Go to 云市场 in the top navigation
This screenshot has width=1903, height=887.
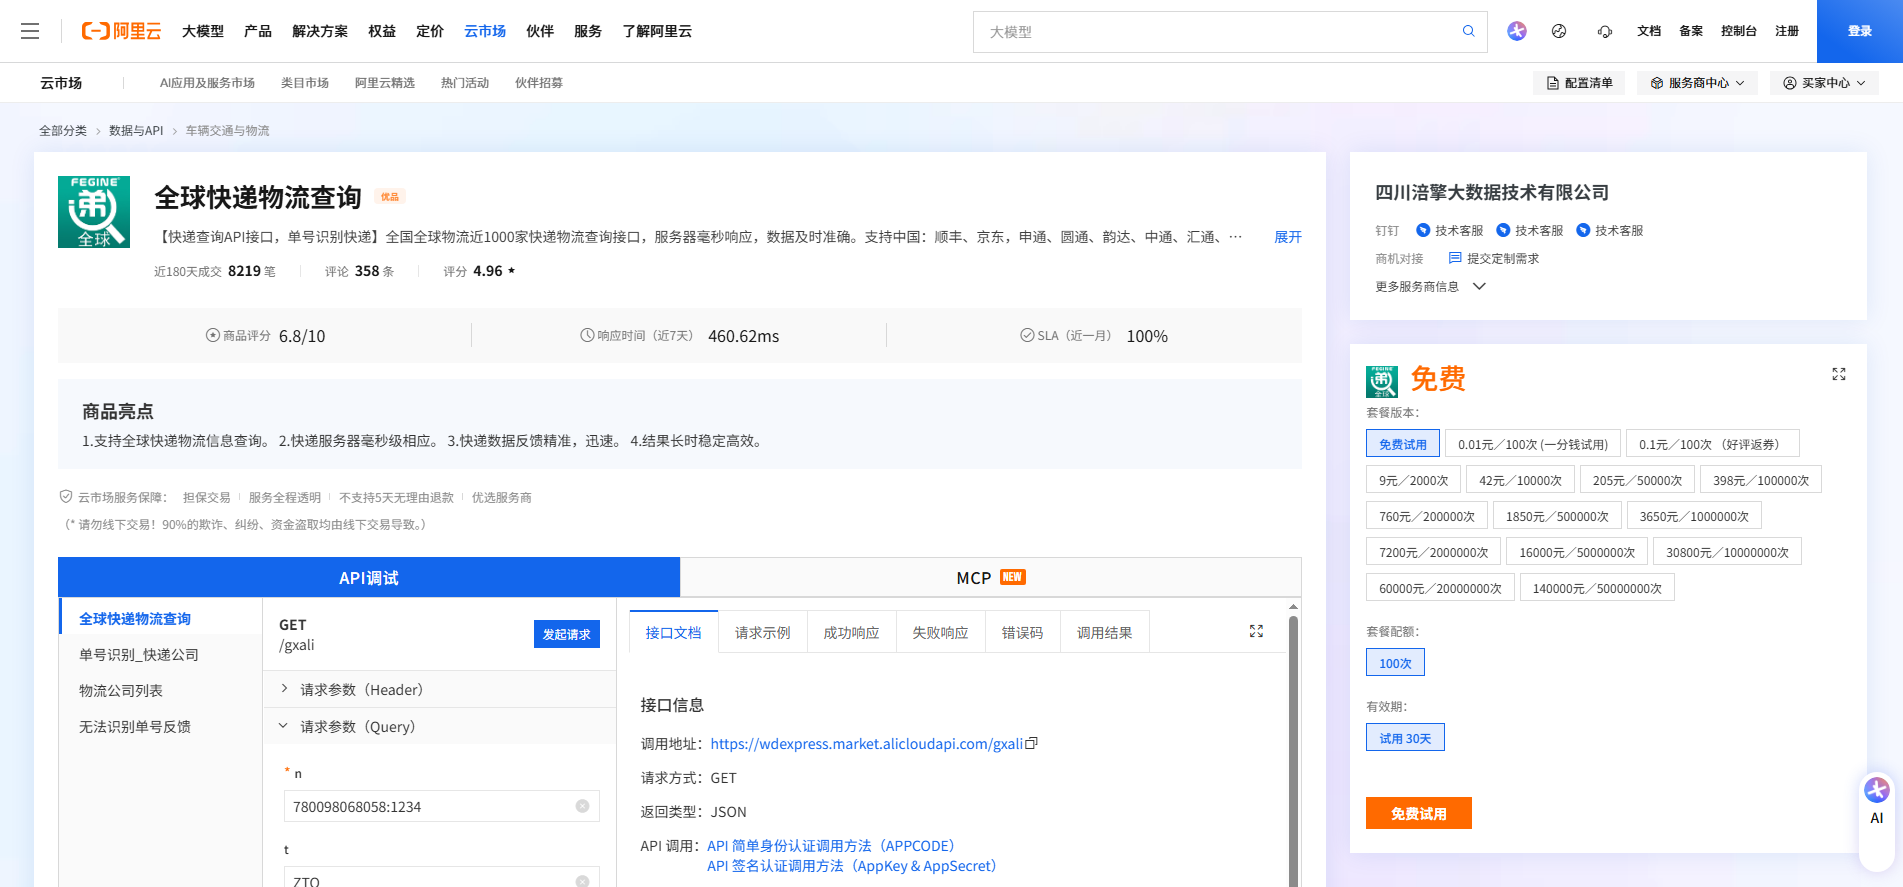click(485, 31)
